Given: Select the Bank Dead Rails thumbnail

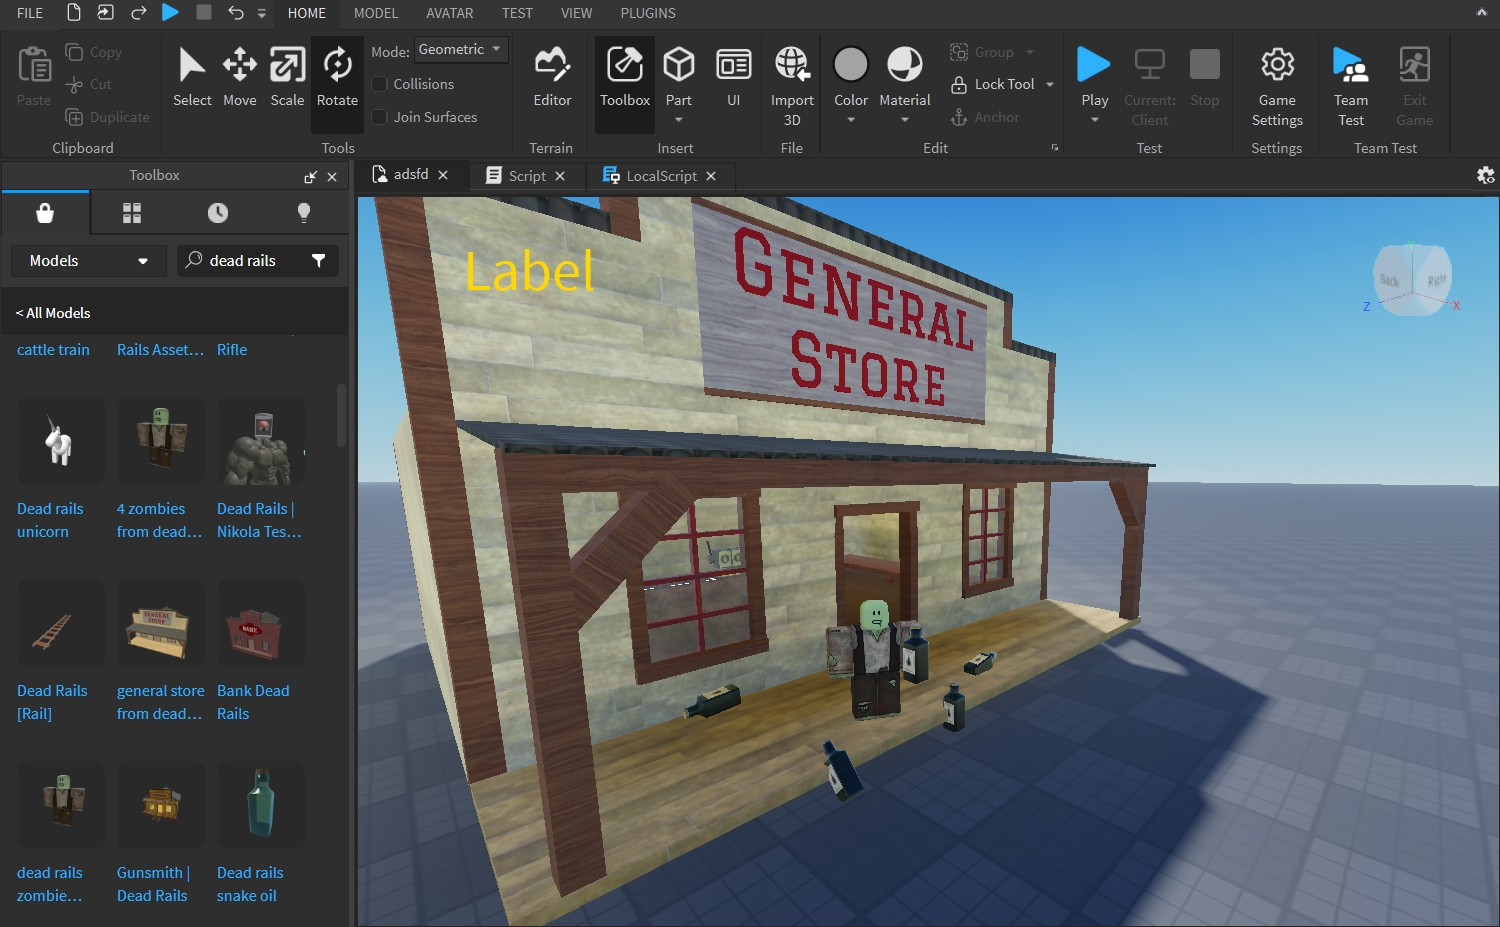Looking at the screenshot, I should pyautogui.click(x=261, y=623).
